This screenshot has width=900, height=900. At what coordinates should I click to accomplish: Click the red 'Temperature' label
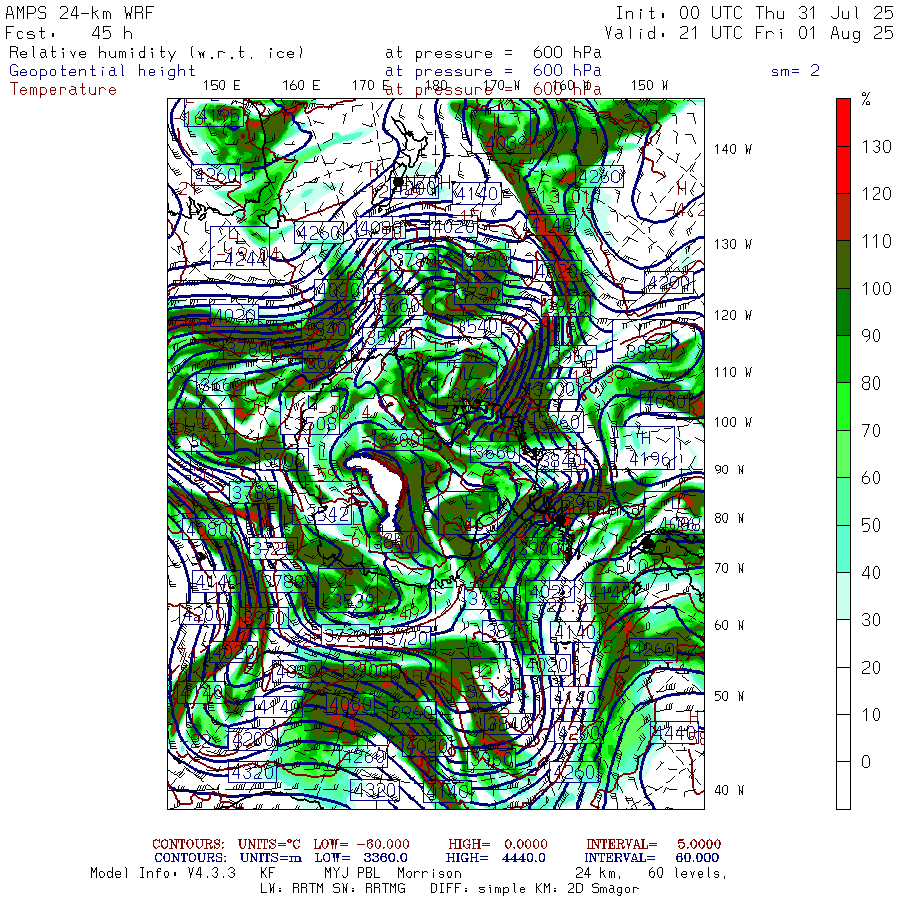tap(63, 90)
